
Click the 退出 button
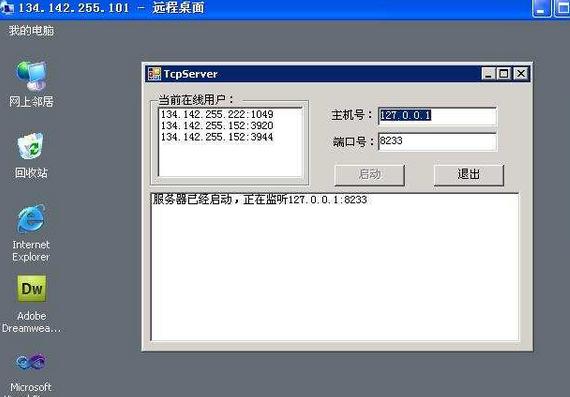pyautogui.click(x=469, y=175)
